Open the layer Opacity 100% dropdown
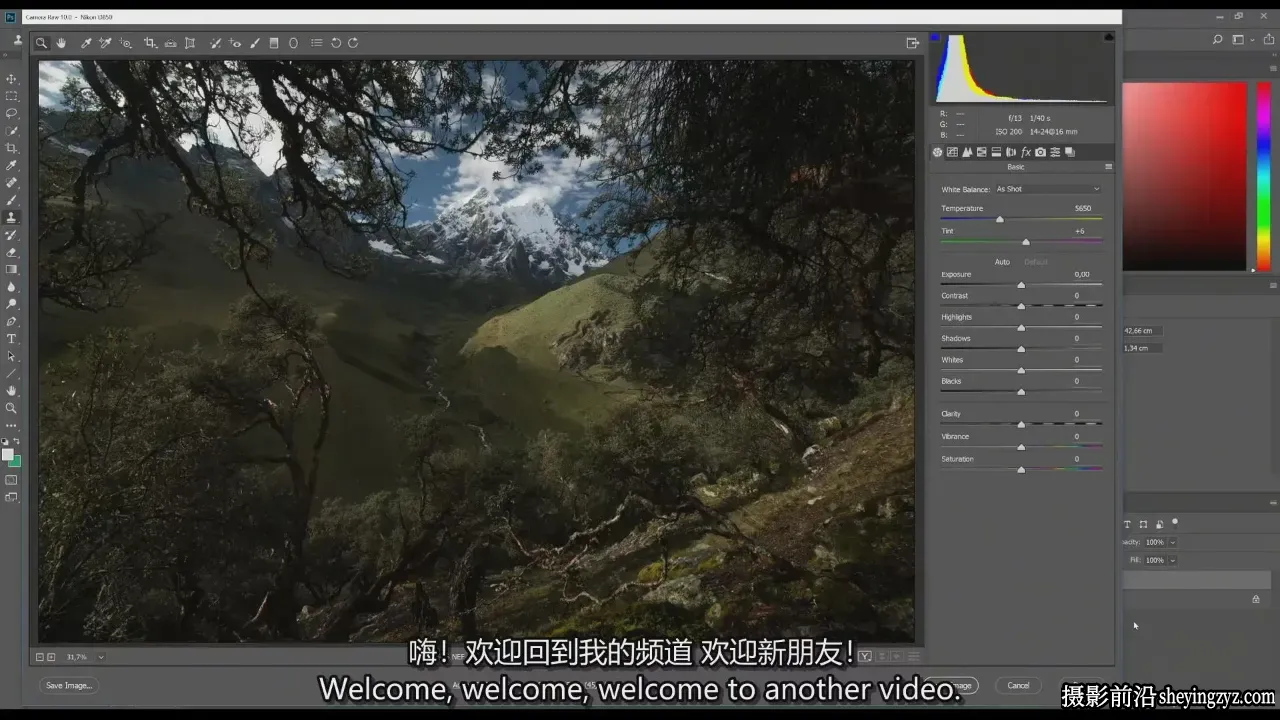This screenshot has height=720, width=1280. click(1172, 542)
